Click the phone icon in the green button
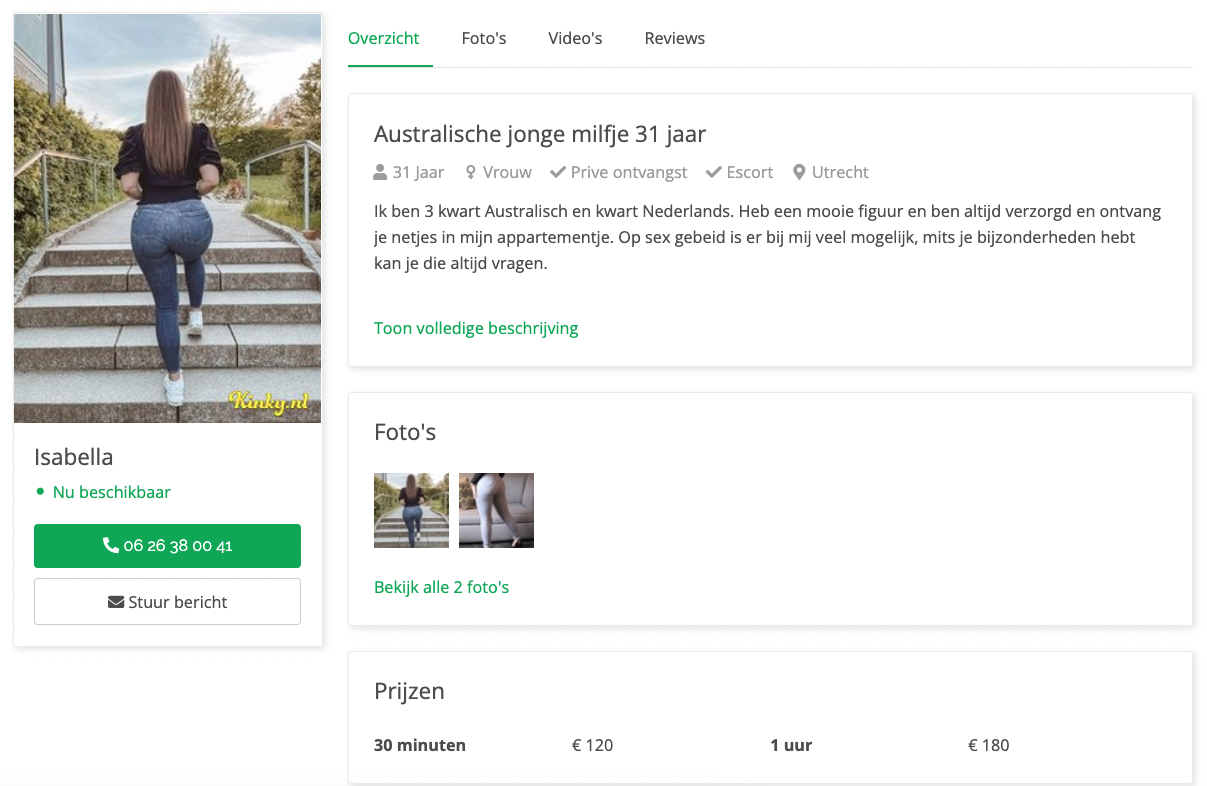Screen dimensions: 1207x786 111,546
